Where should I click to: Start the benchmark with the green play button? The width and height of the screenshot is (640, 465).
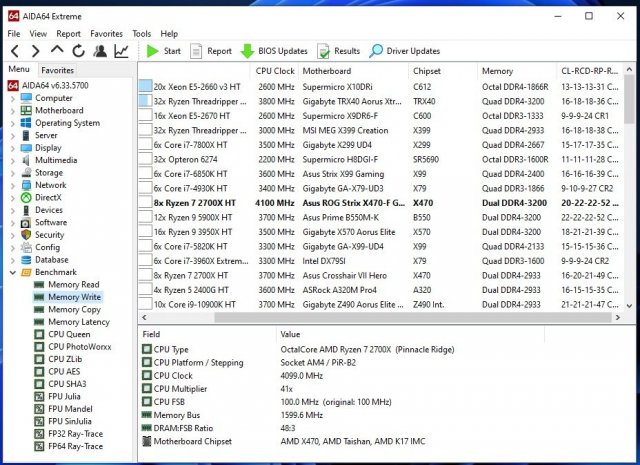click(163, 51)
